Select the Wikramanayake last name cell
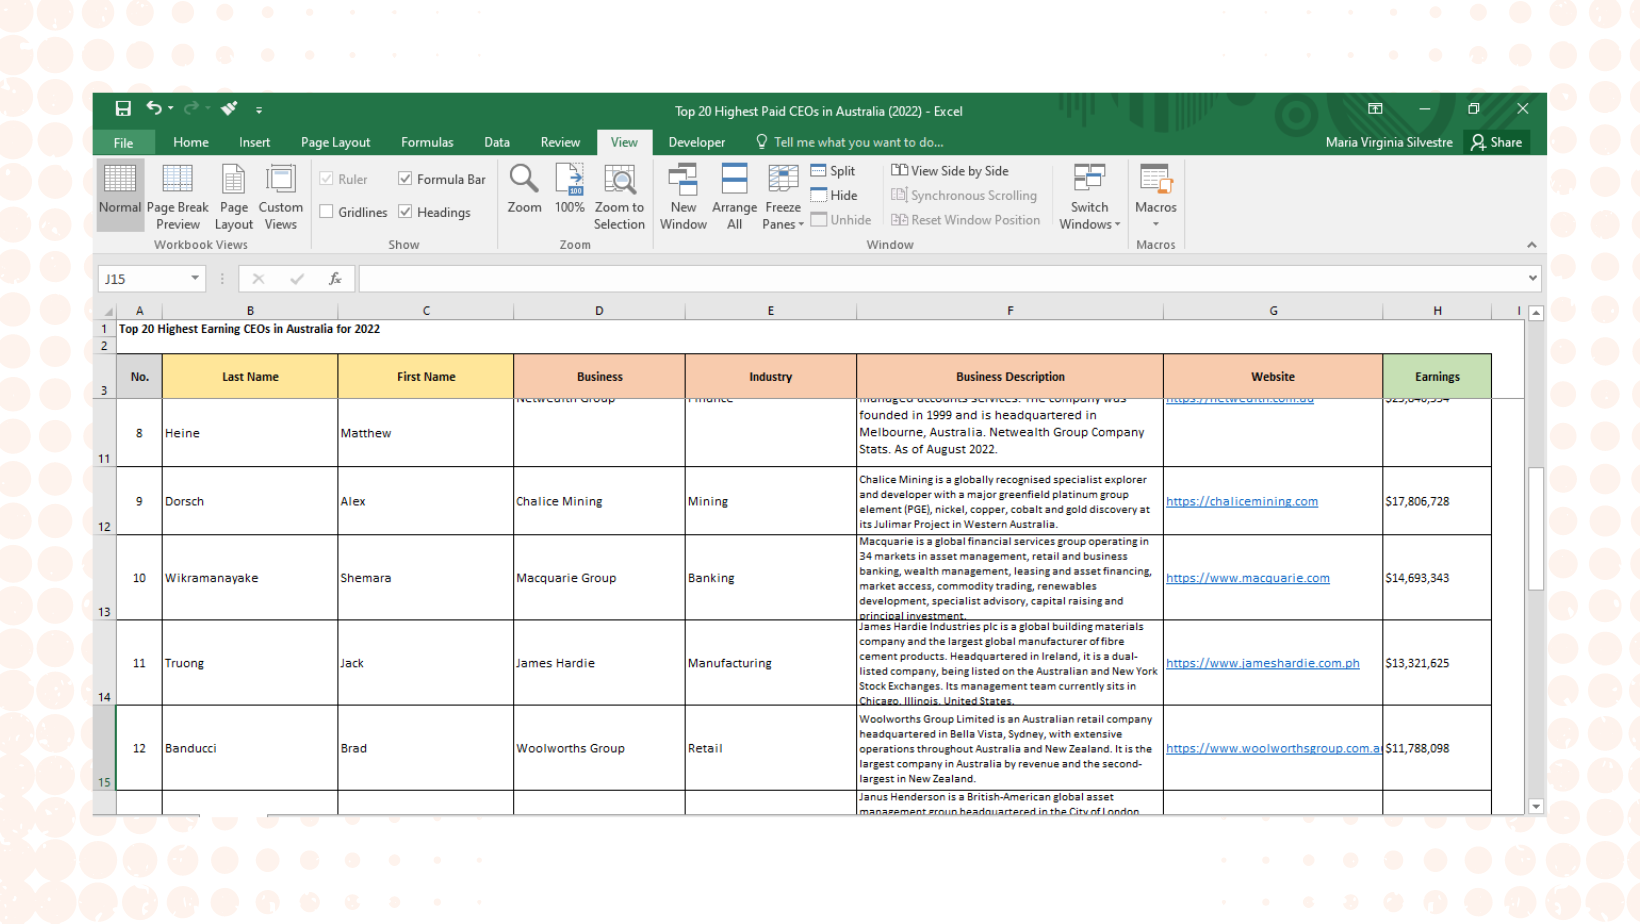 [250, 578]
